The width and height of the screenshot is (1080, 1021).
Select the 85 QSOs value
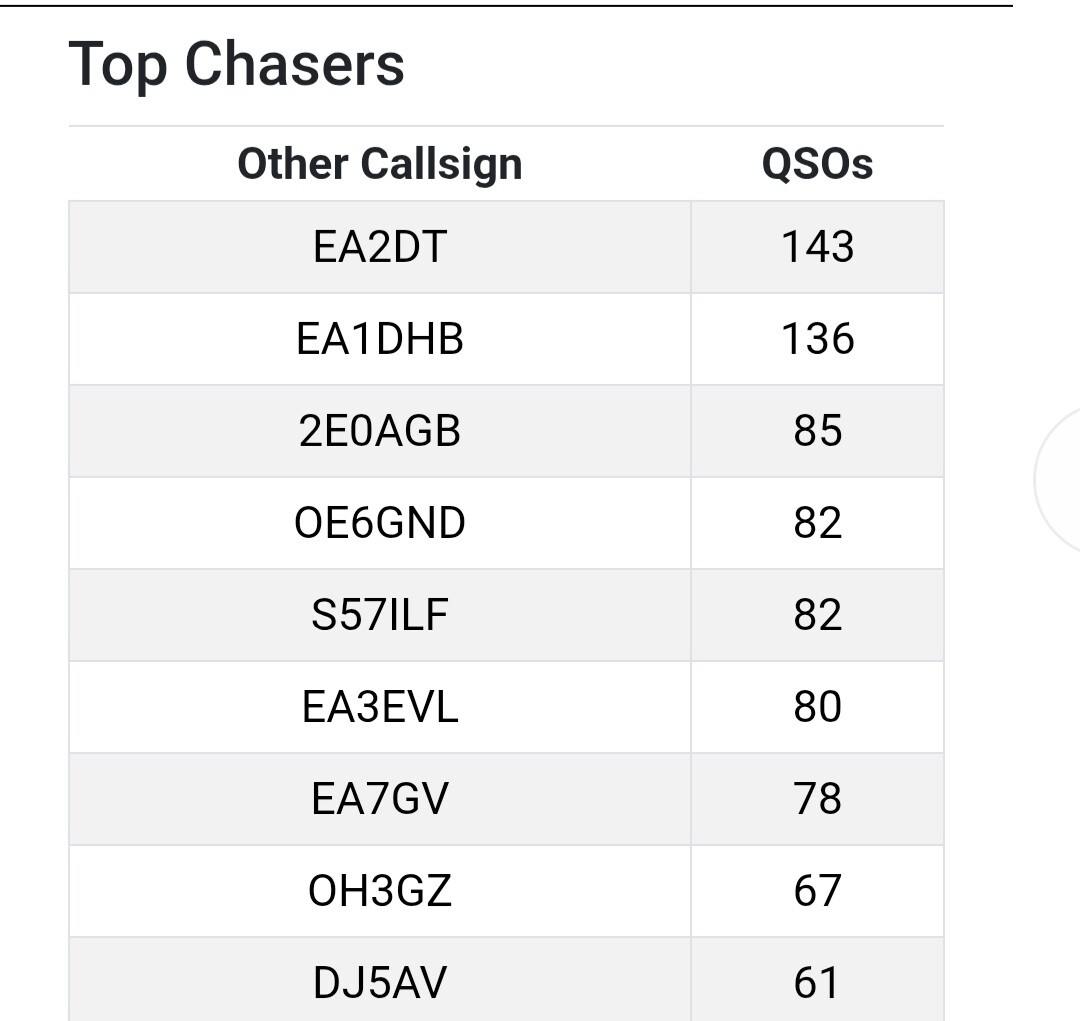point(817,431)
